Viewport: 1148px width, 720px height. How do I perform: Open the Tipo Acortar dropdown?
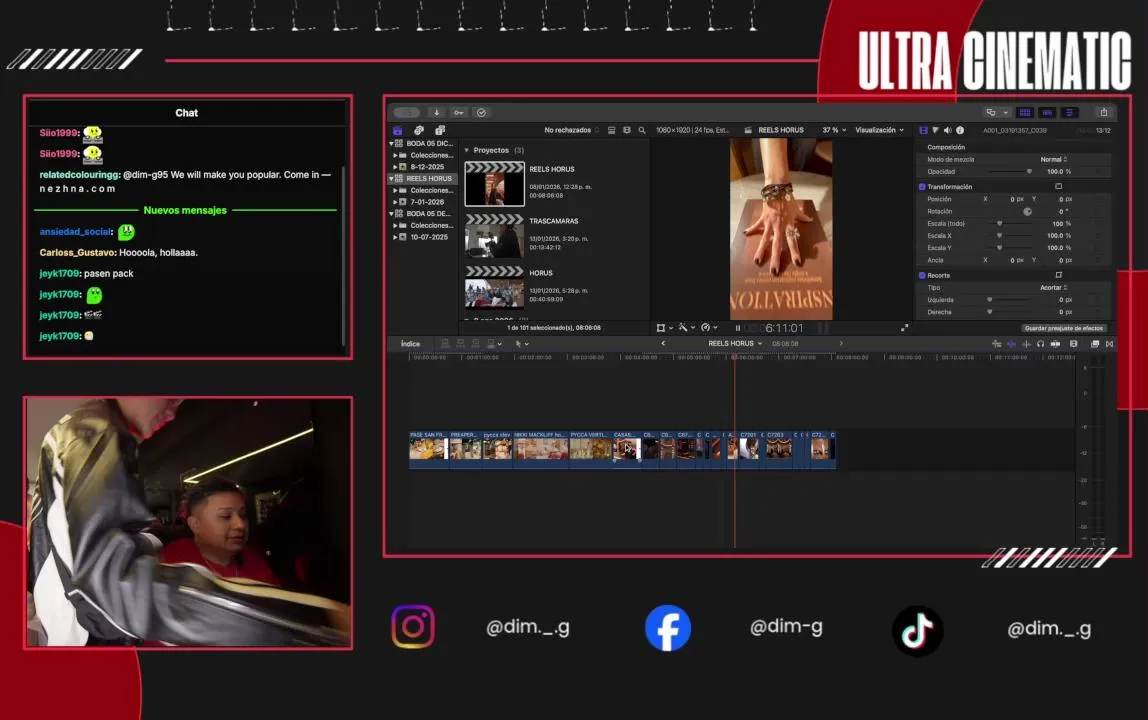click(1054, 288)
